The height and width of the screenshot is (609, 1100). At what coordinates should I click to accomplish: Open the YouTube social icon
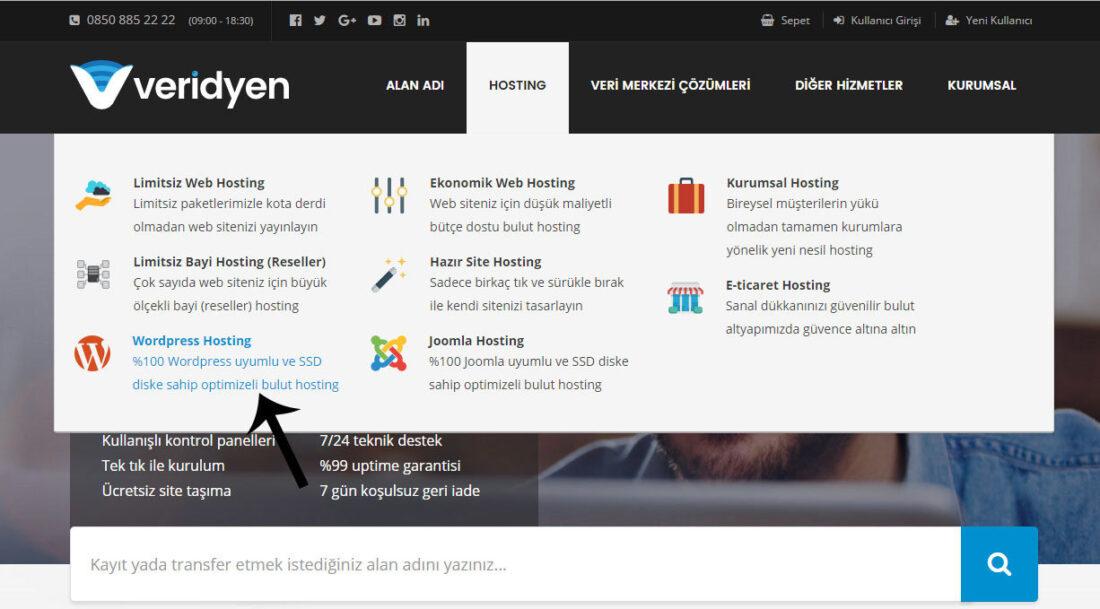click(x=375, y=20)
